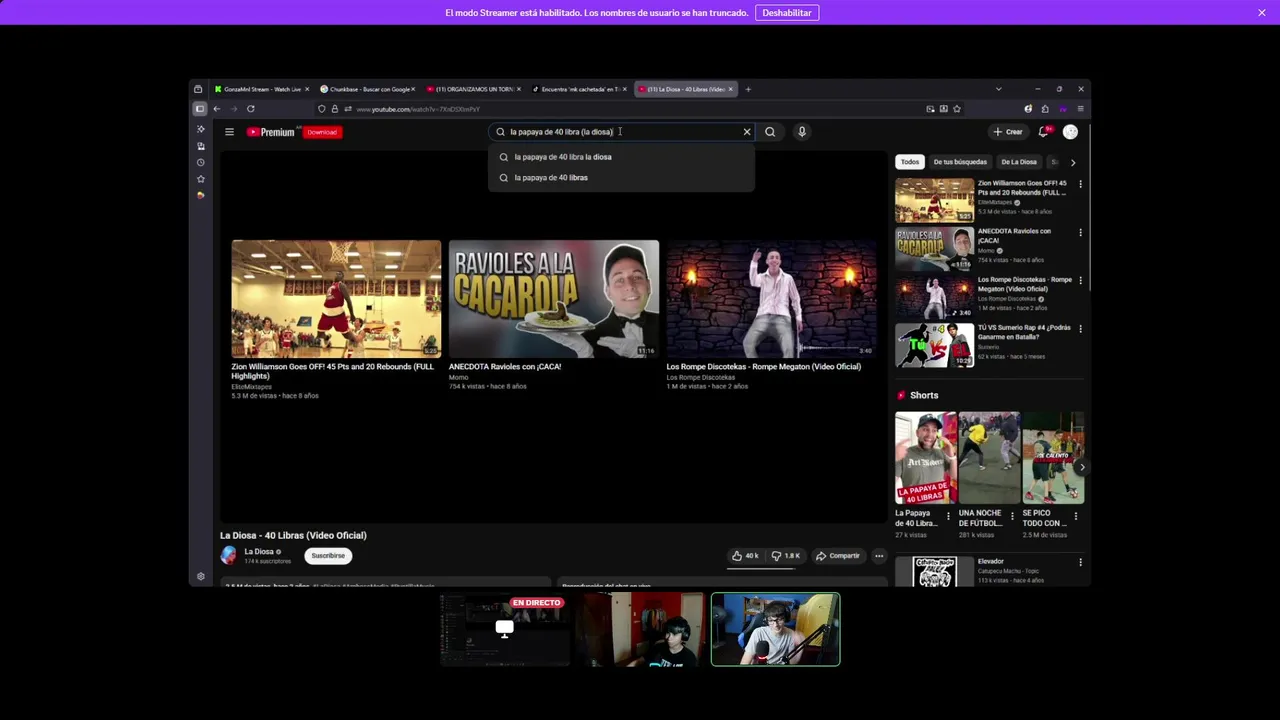Open options for sidebar ANECDOTA Ravioles video

click(x=1080, y=232)
